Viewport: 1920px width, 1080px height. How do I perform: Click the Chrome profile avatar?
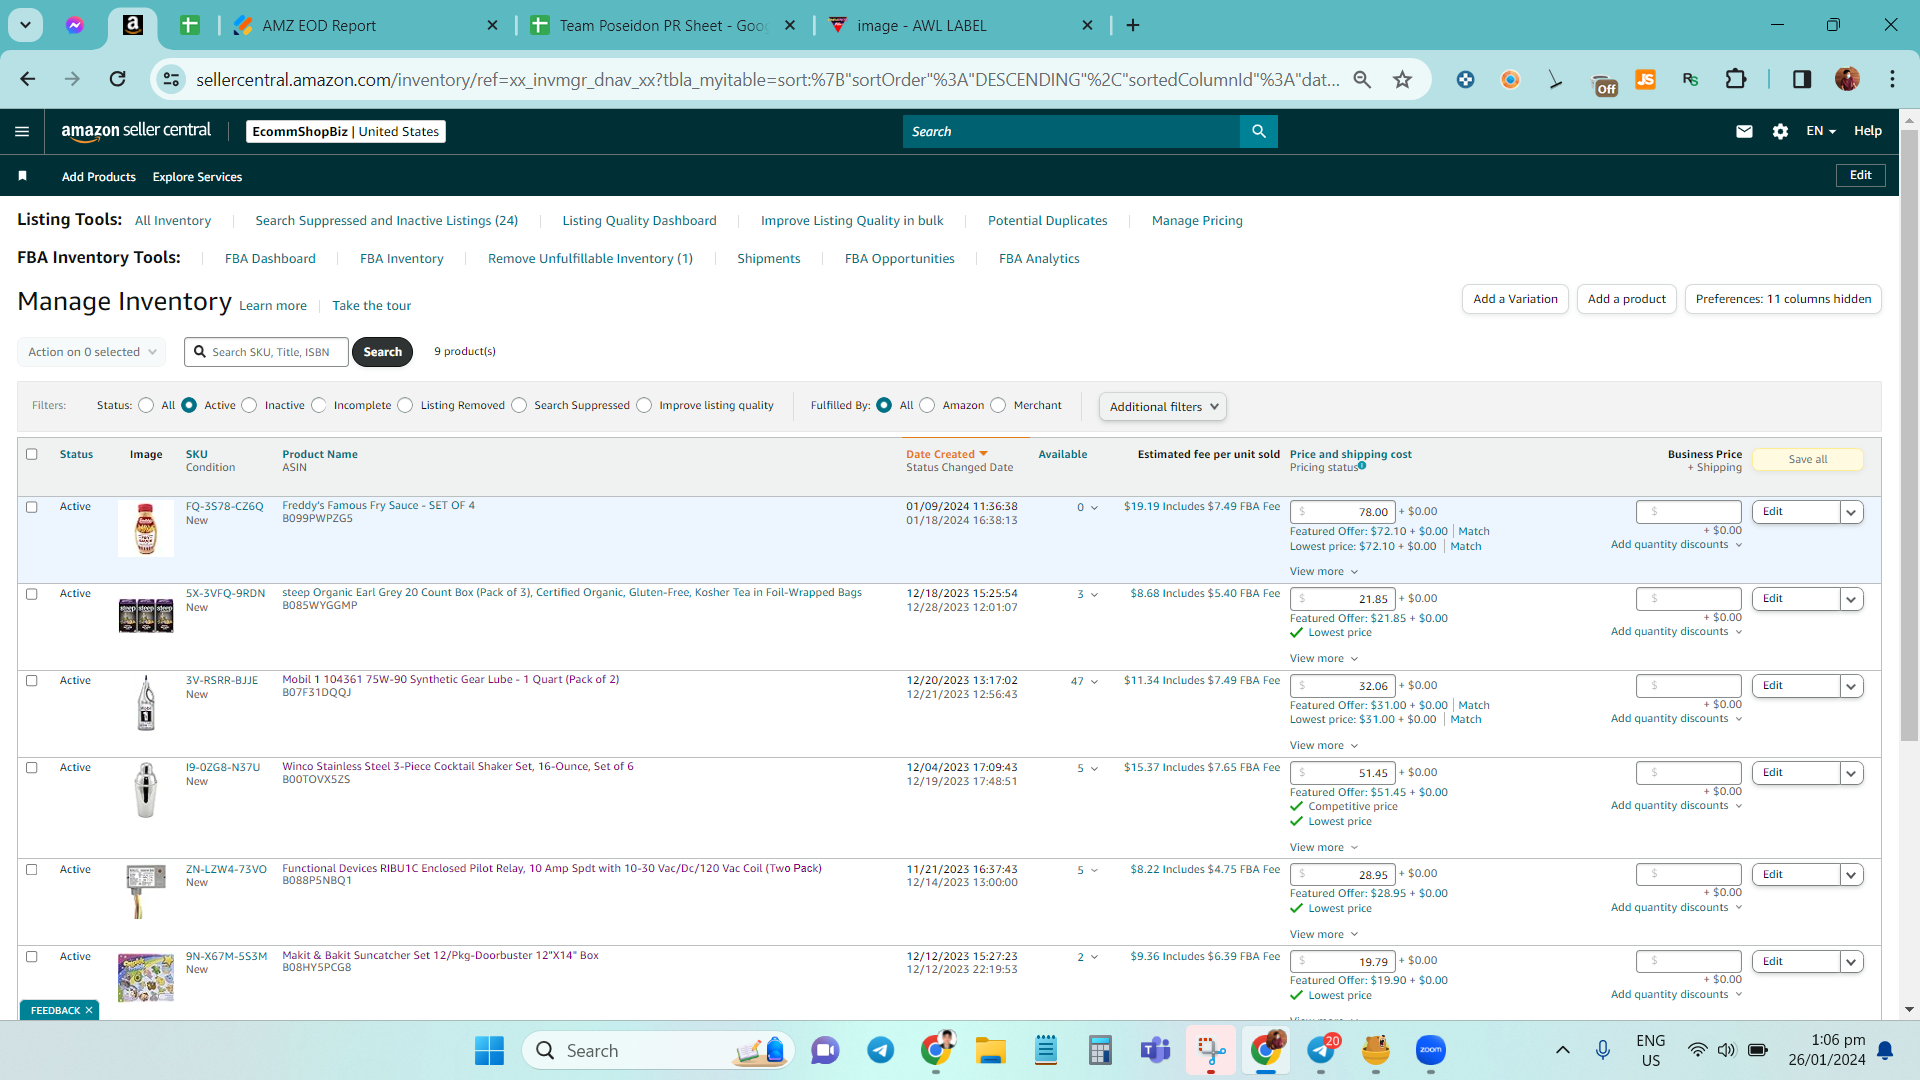coord(1847,79)
